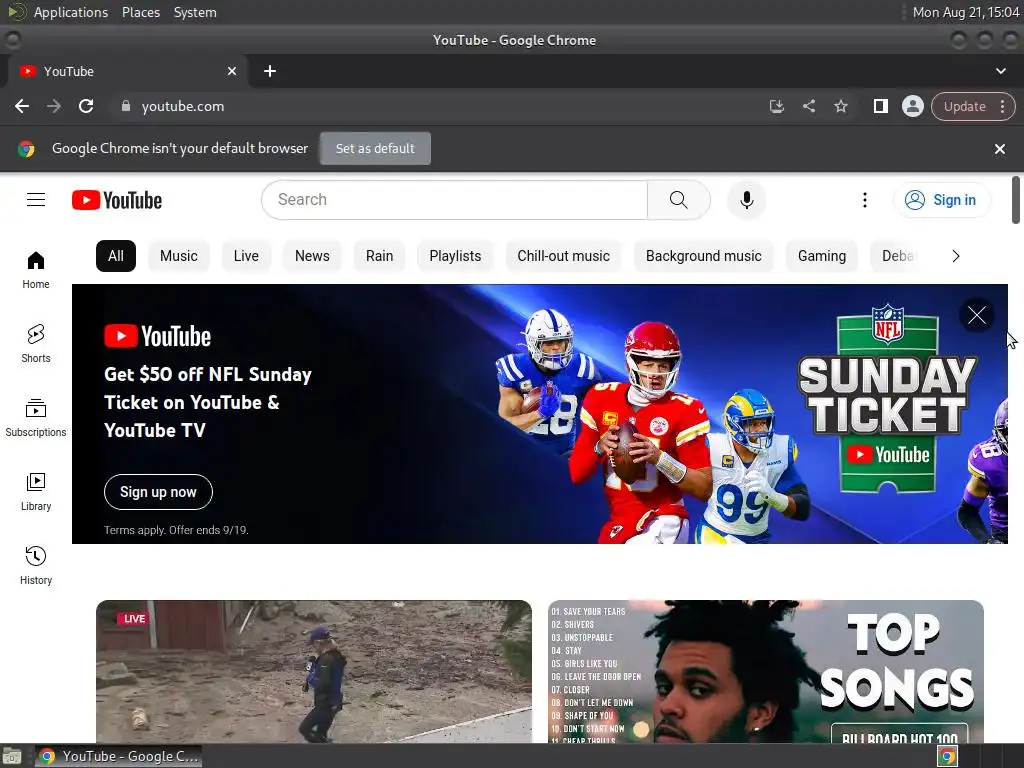1024x768 pixels.
Task: Select the Live filter chip
Action: click(x=246, y=256)
